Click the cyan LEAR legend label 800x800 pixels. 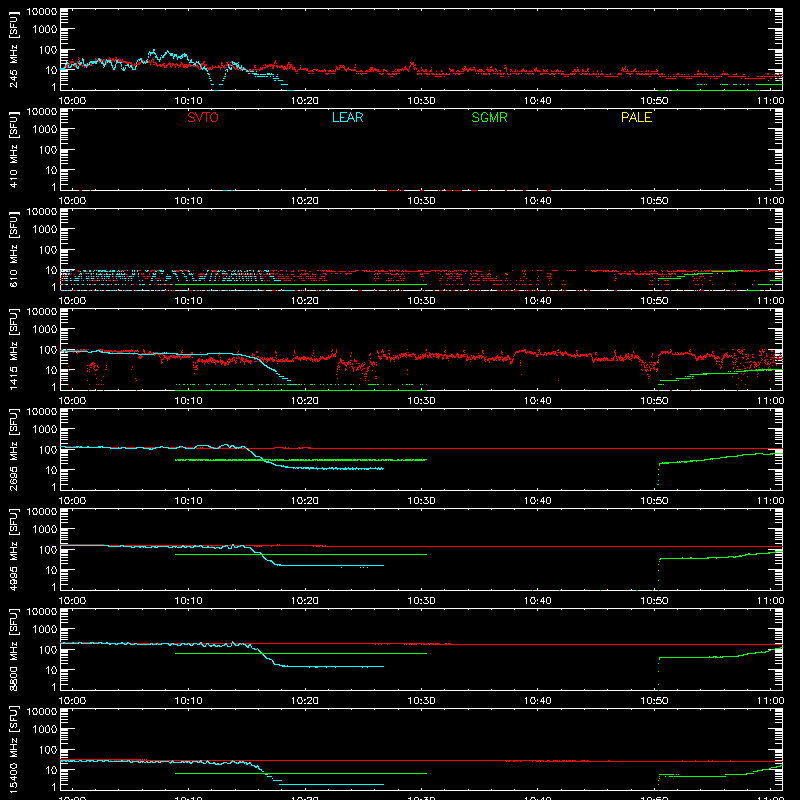[x=347, y=117]
